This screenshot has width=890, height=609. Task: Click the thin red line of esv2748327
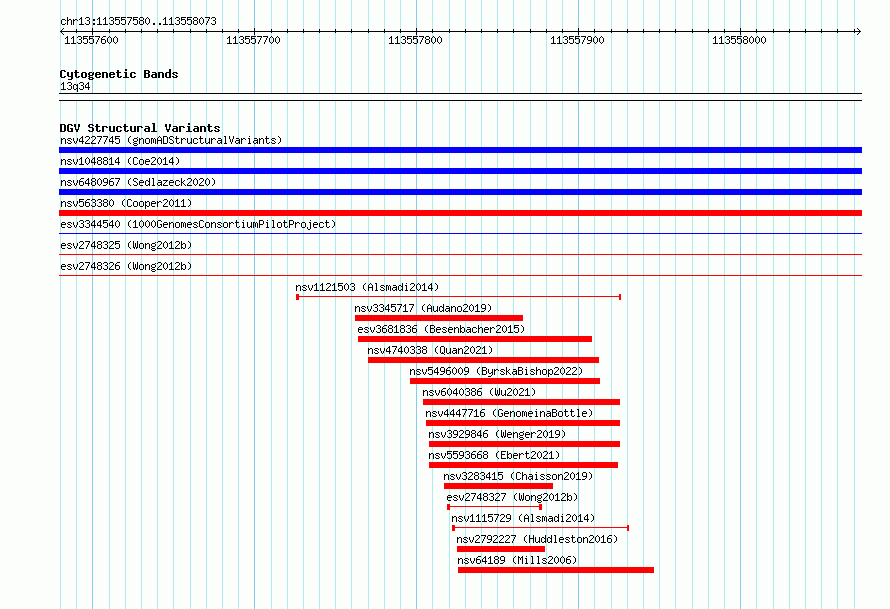click(x=494, y=507)
